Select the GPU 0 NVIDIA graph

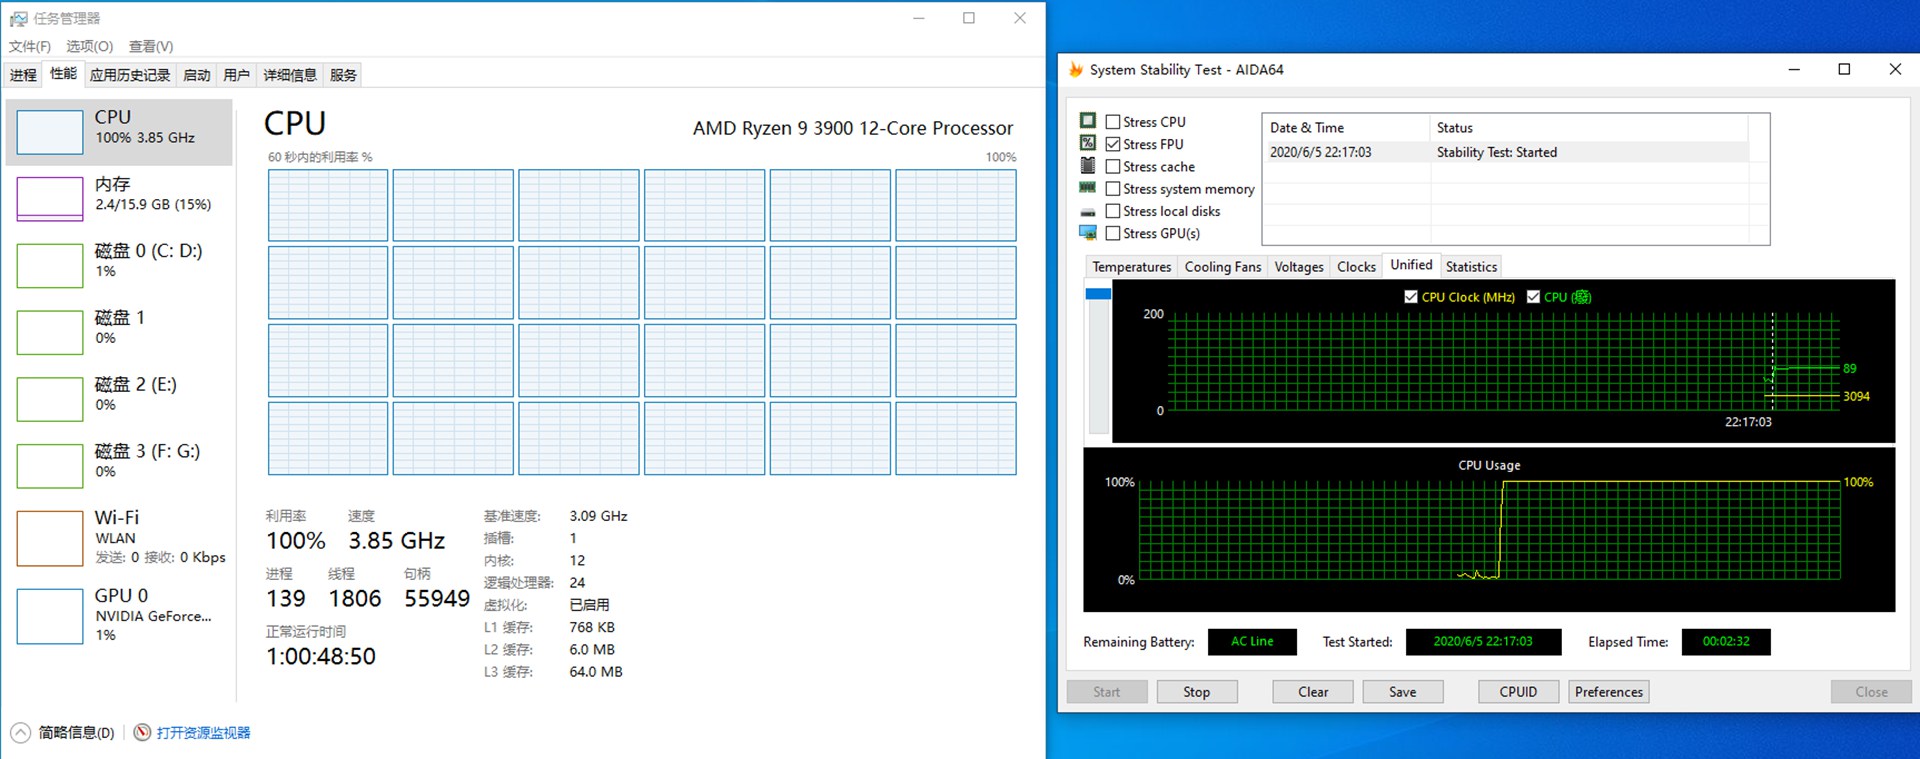tap(50, 616)
